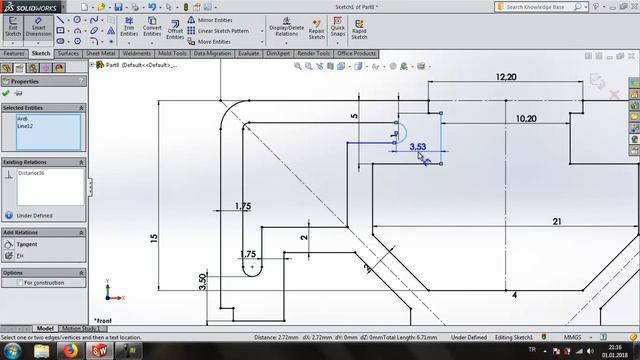
Task: Click the pushpin icon in Properties panel
Action: pos(18,93)
